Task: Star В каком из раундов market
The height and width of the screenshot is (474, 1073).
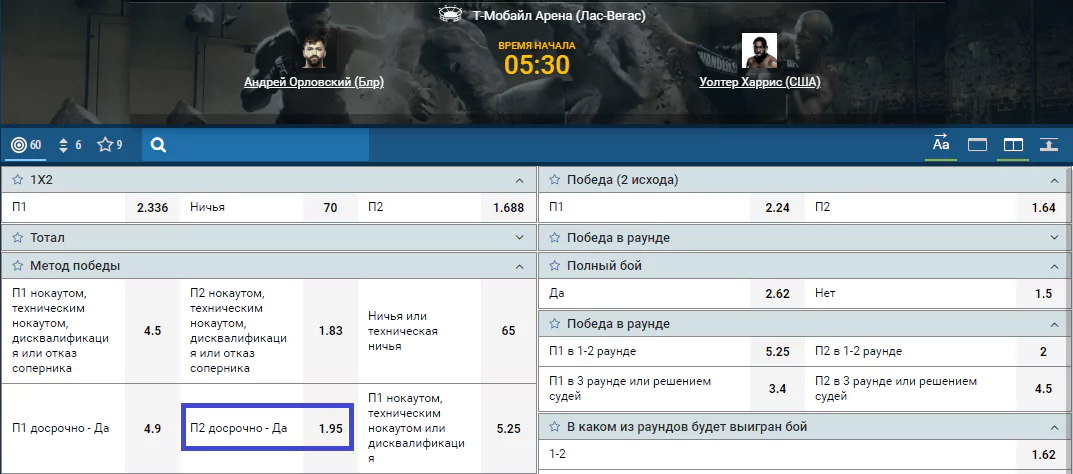Action: click(554, 427)
